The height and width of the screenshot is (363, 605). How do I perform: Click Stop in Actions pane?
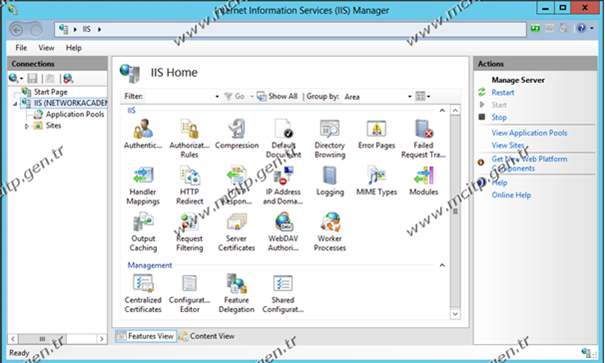click(499, 117)
